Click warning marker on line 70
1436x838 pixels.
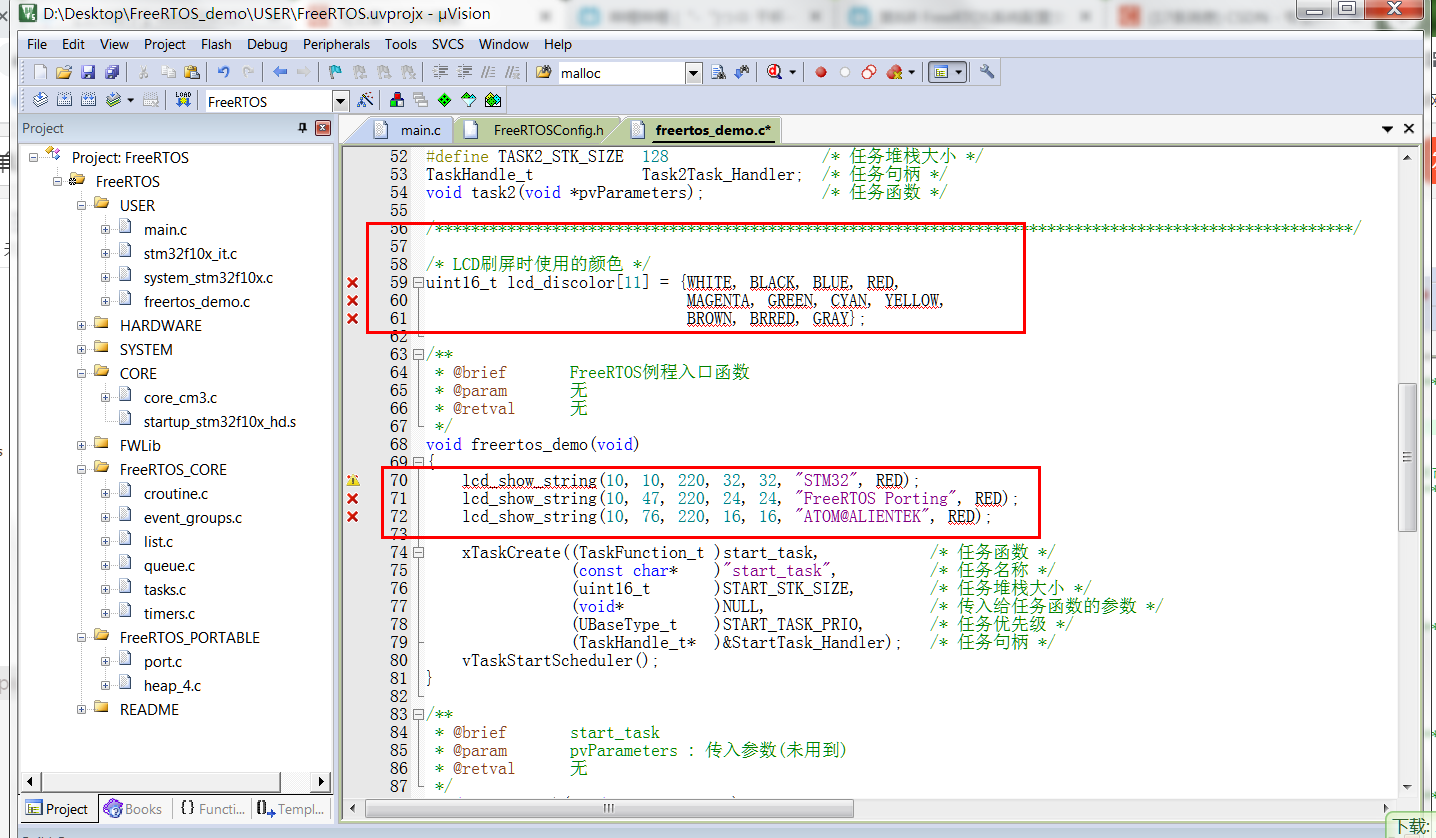(352, 481)
